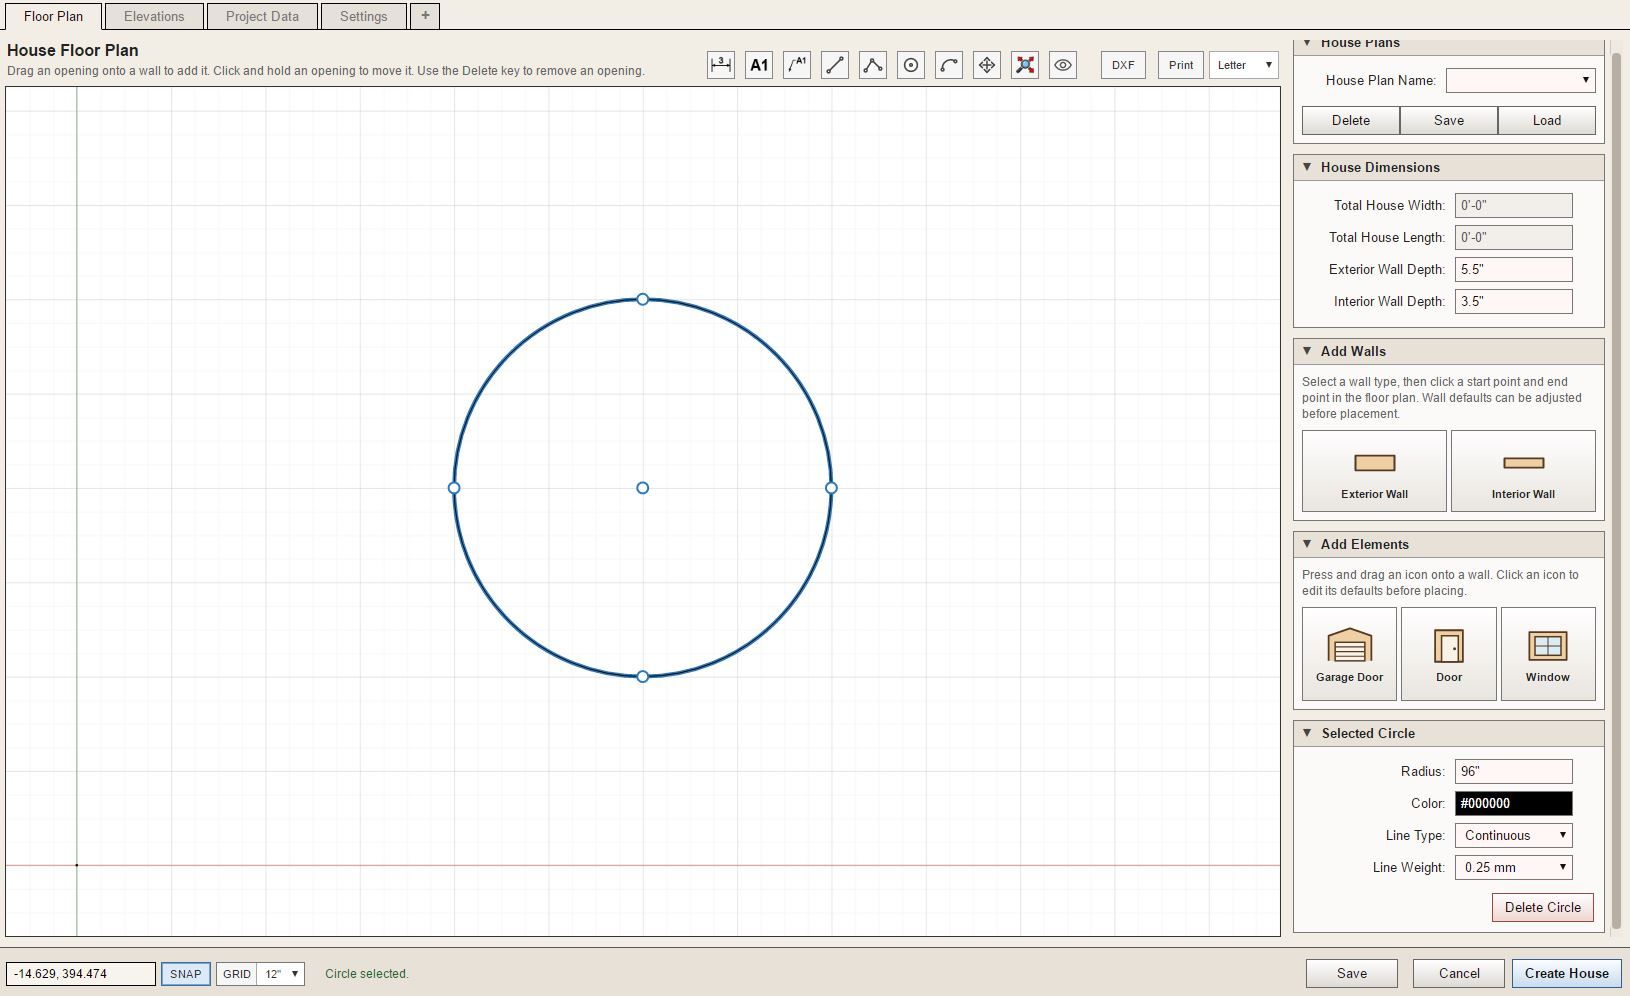Click the Interior Wall icon
The image size is (1630, 996).
(x=1523, y=471)
